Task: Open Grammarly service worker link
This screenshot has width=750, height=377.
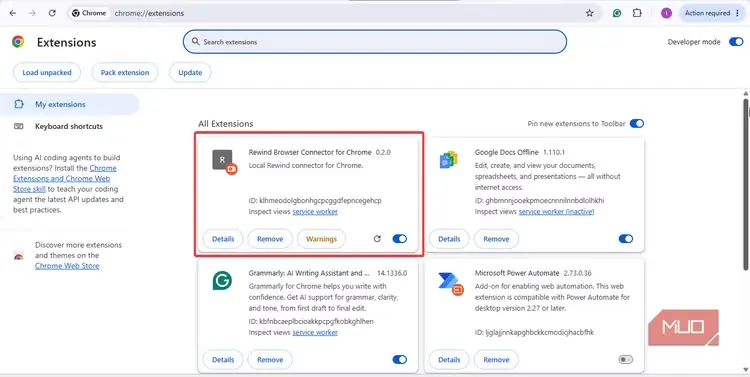Action: coord(315,332)
